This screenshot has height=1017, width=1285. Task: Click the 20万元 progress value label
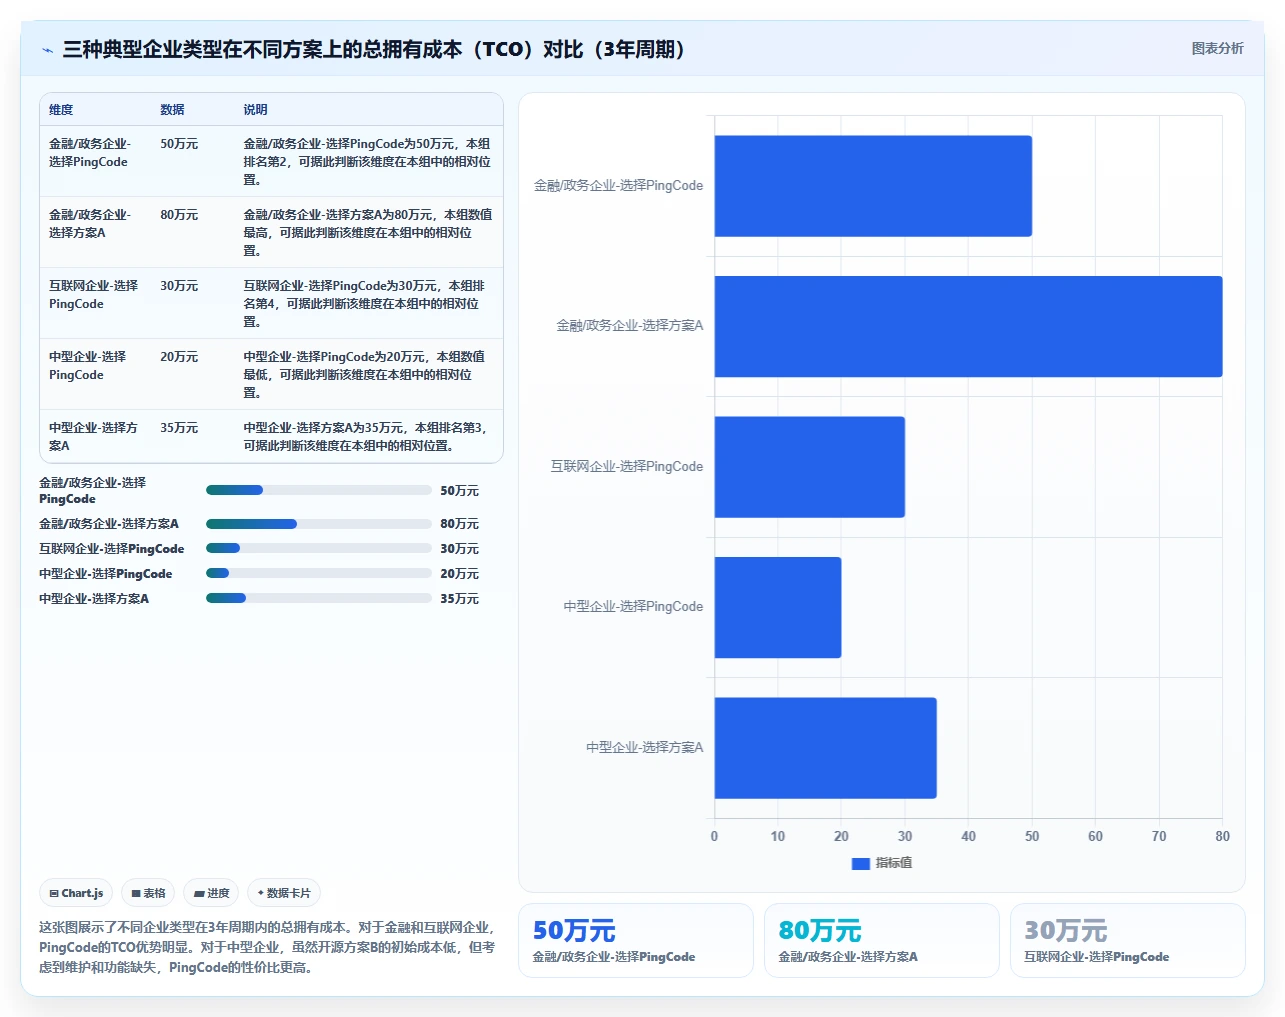click(x=460, y=574)
